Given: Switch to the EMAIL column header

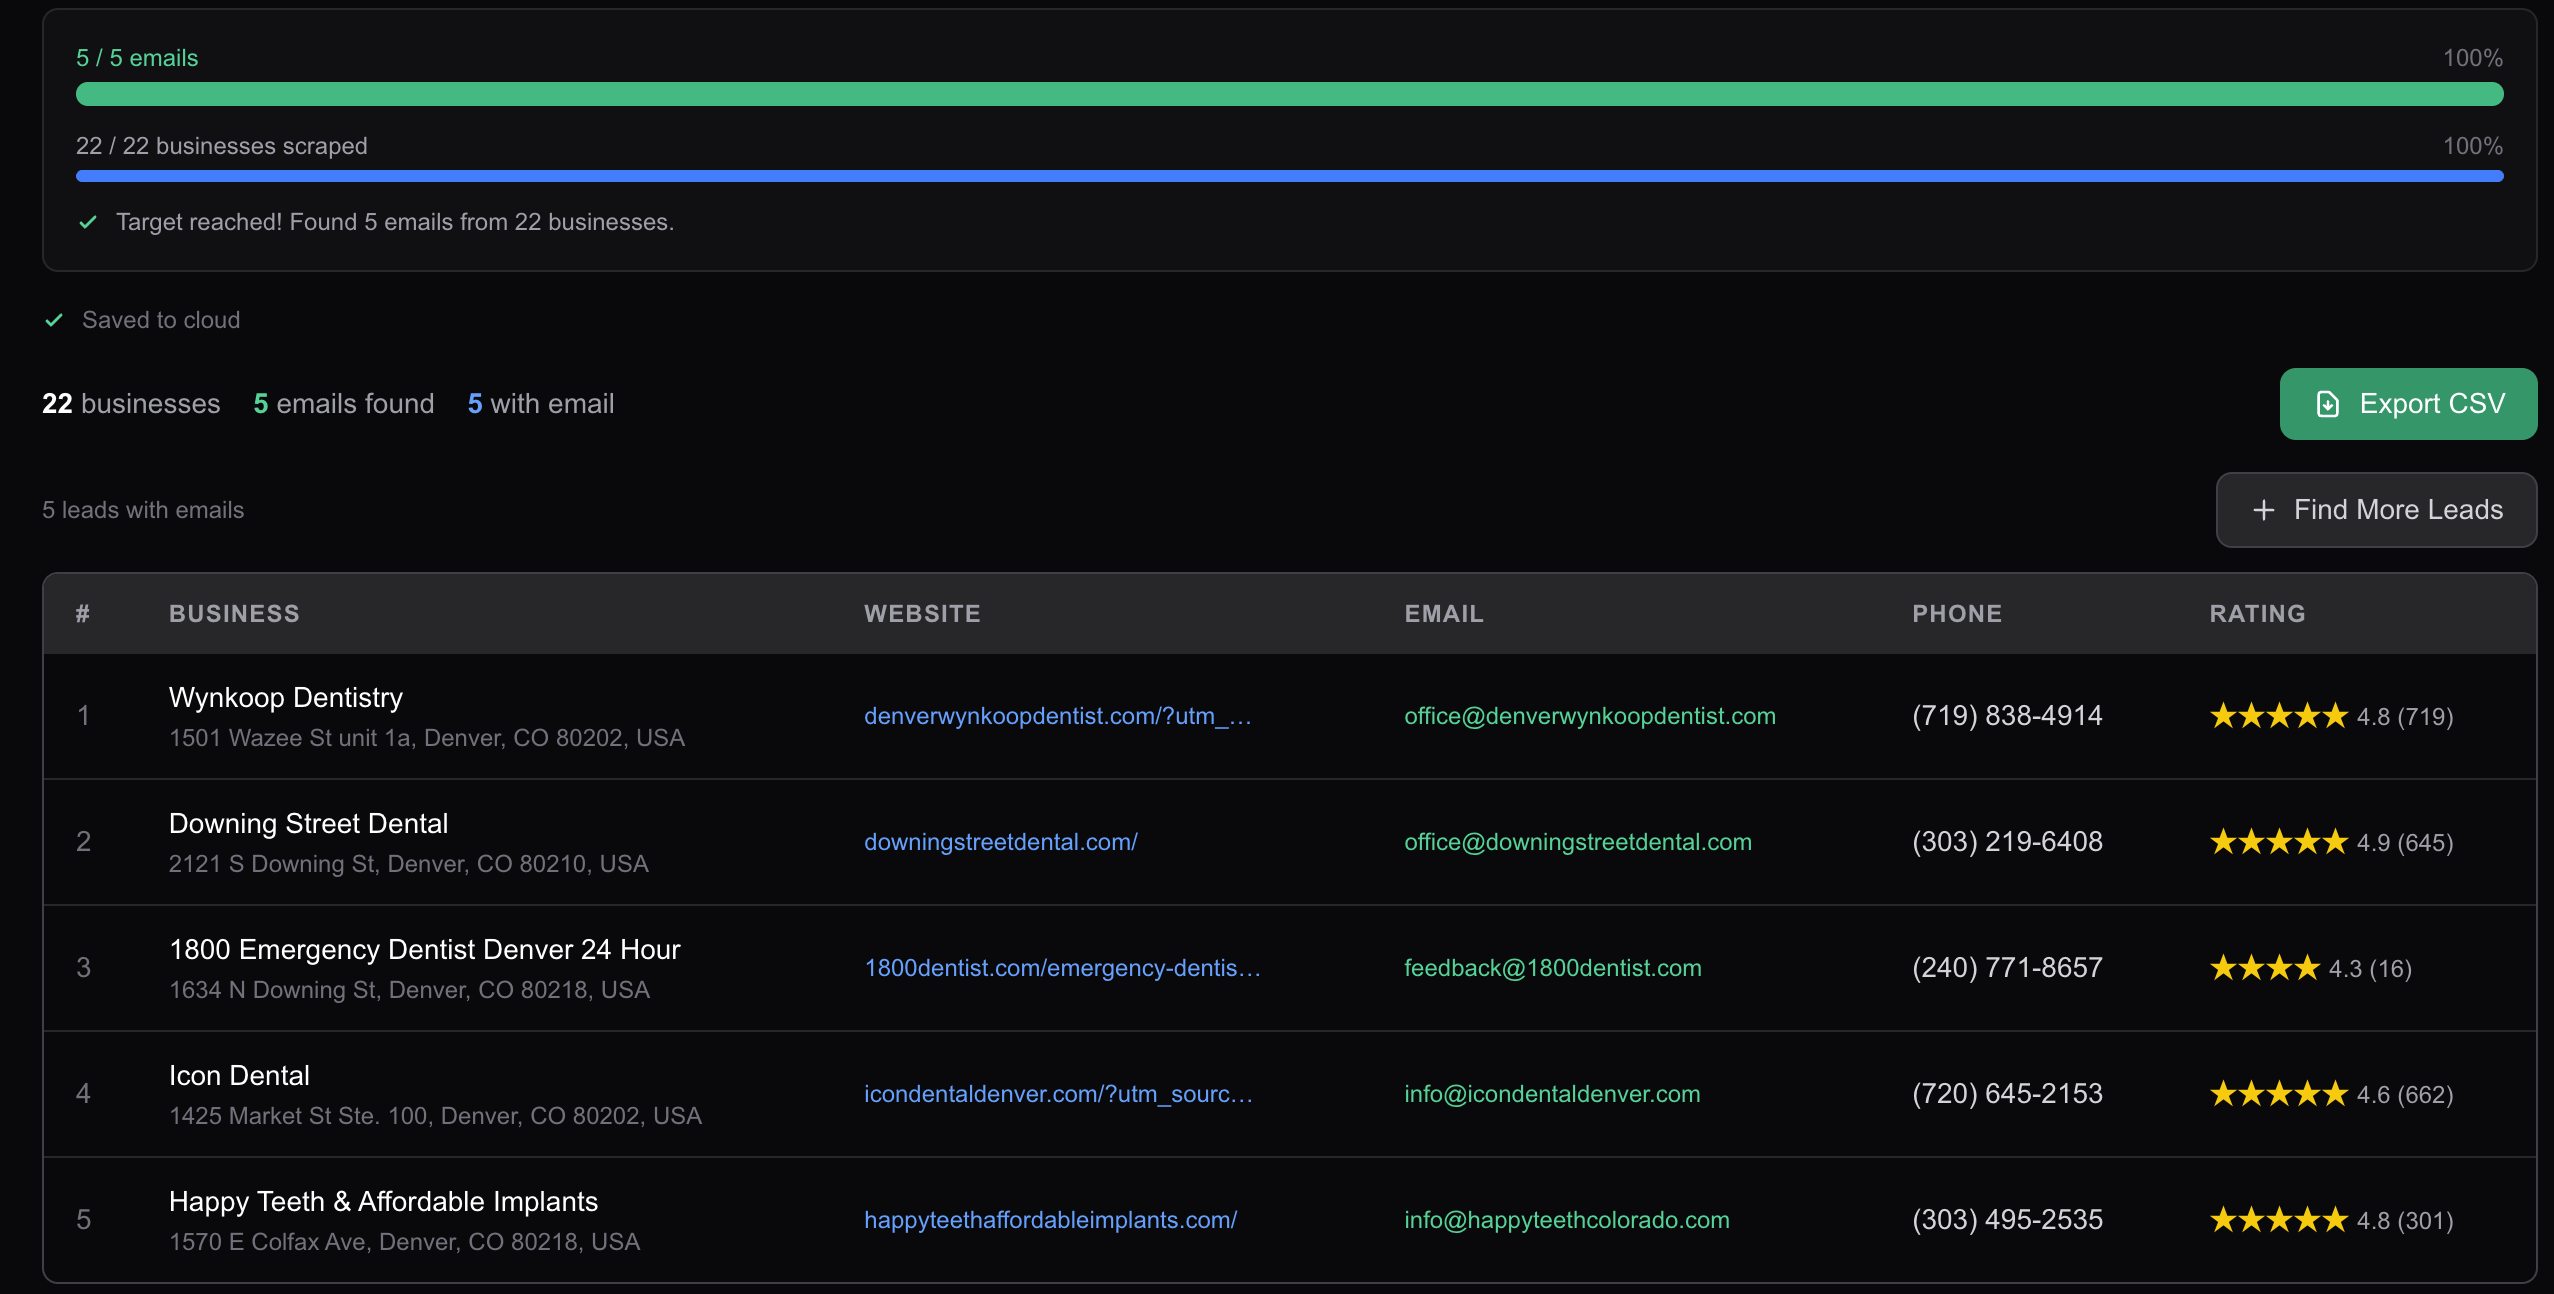Looking at the screenshot, I should coord(1443,613).
